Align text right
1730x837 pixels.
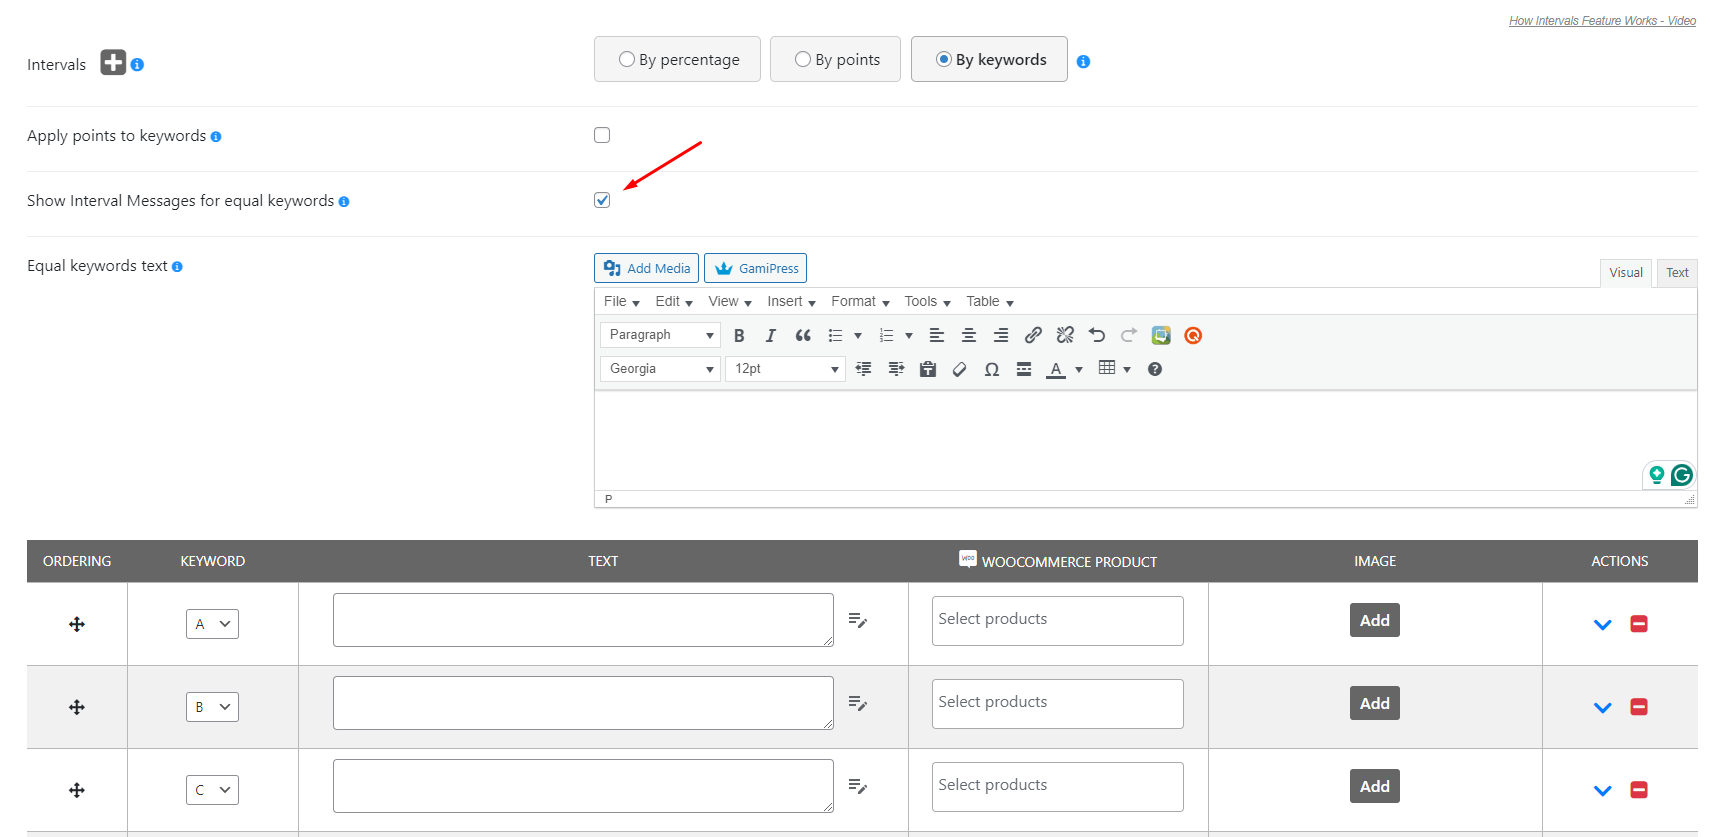[x=1001, y=336]
